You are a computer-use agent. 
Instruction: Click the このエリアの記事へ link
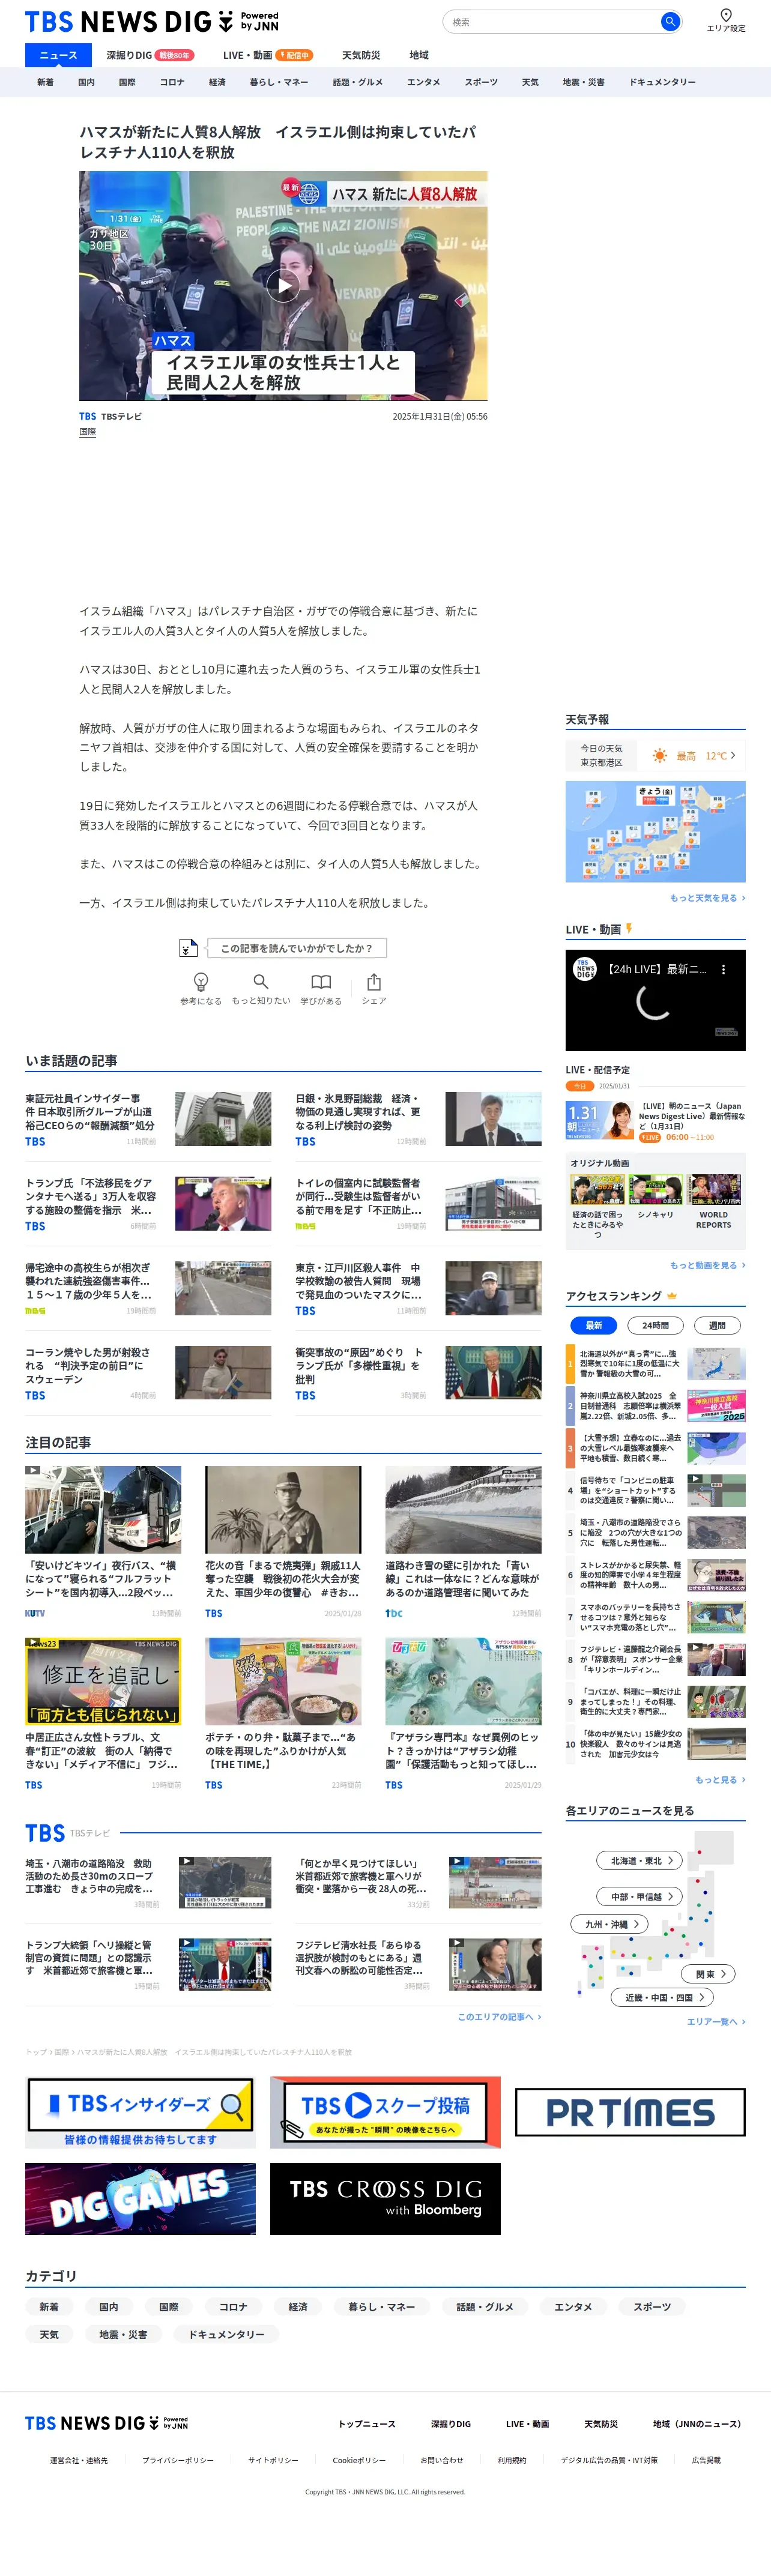coord(499,2017)
